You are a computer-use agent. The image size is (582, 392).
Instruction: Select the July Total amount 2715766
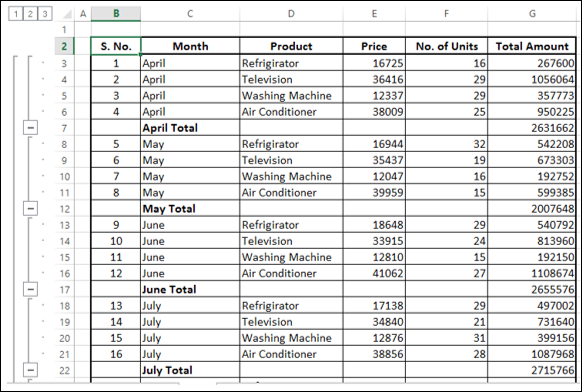pos(532,370)
